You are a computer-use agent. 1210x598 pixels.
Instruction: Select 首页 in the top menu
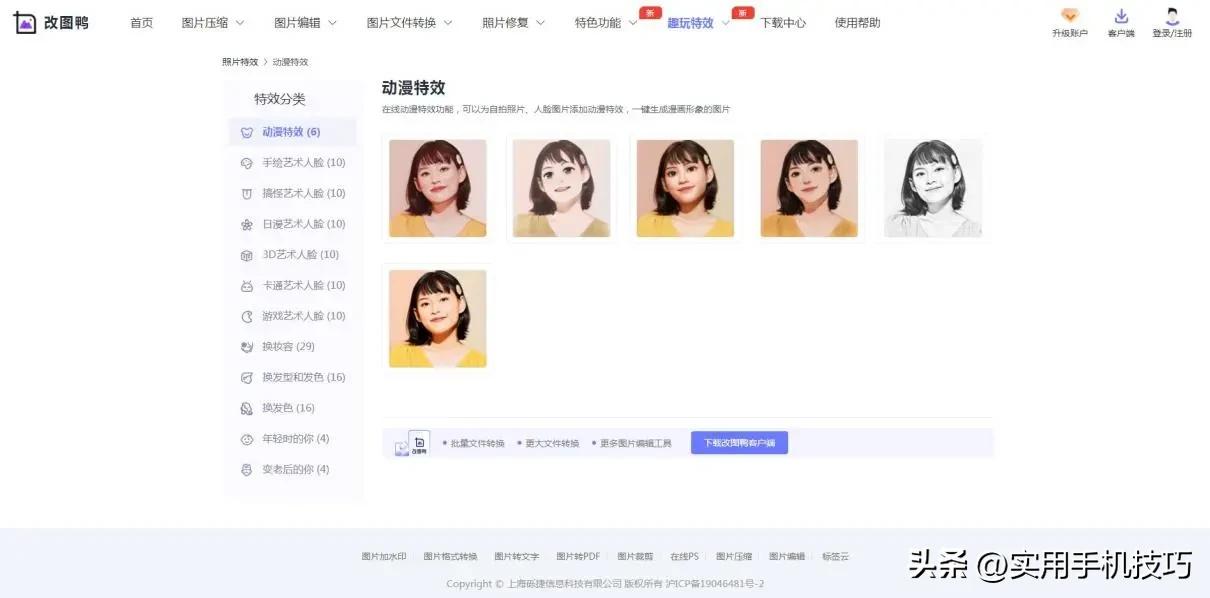(141, 22)
